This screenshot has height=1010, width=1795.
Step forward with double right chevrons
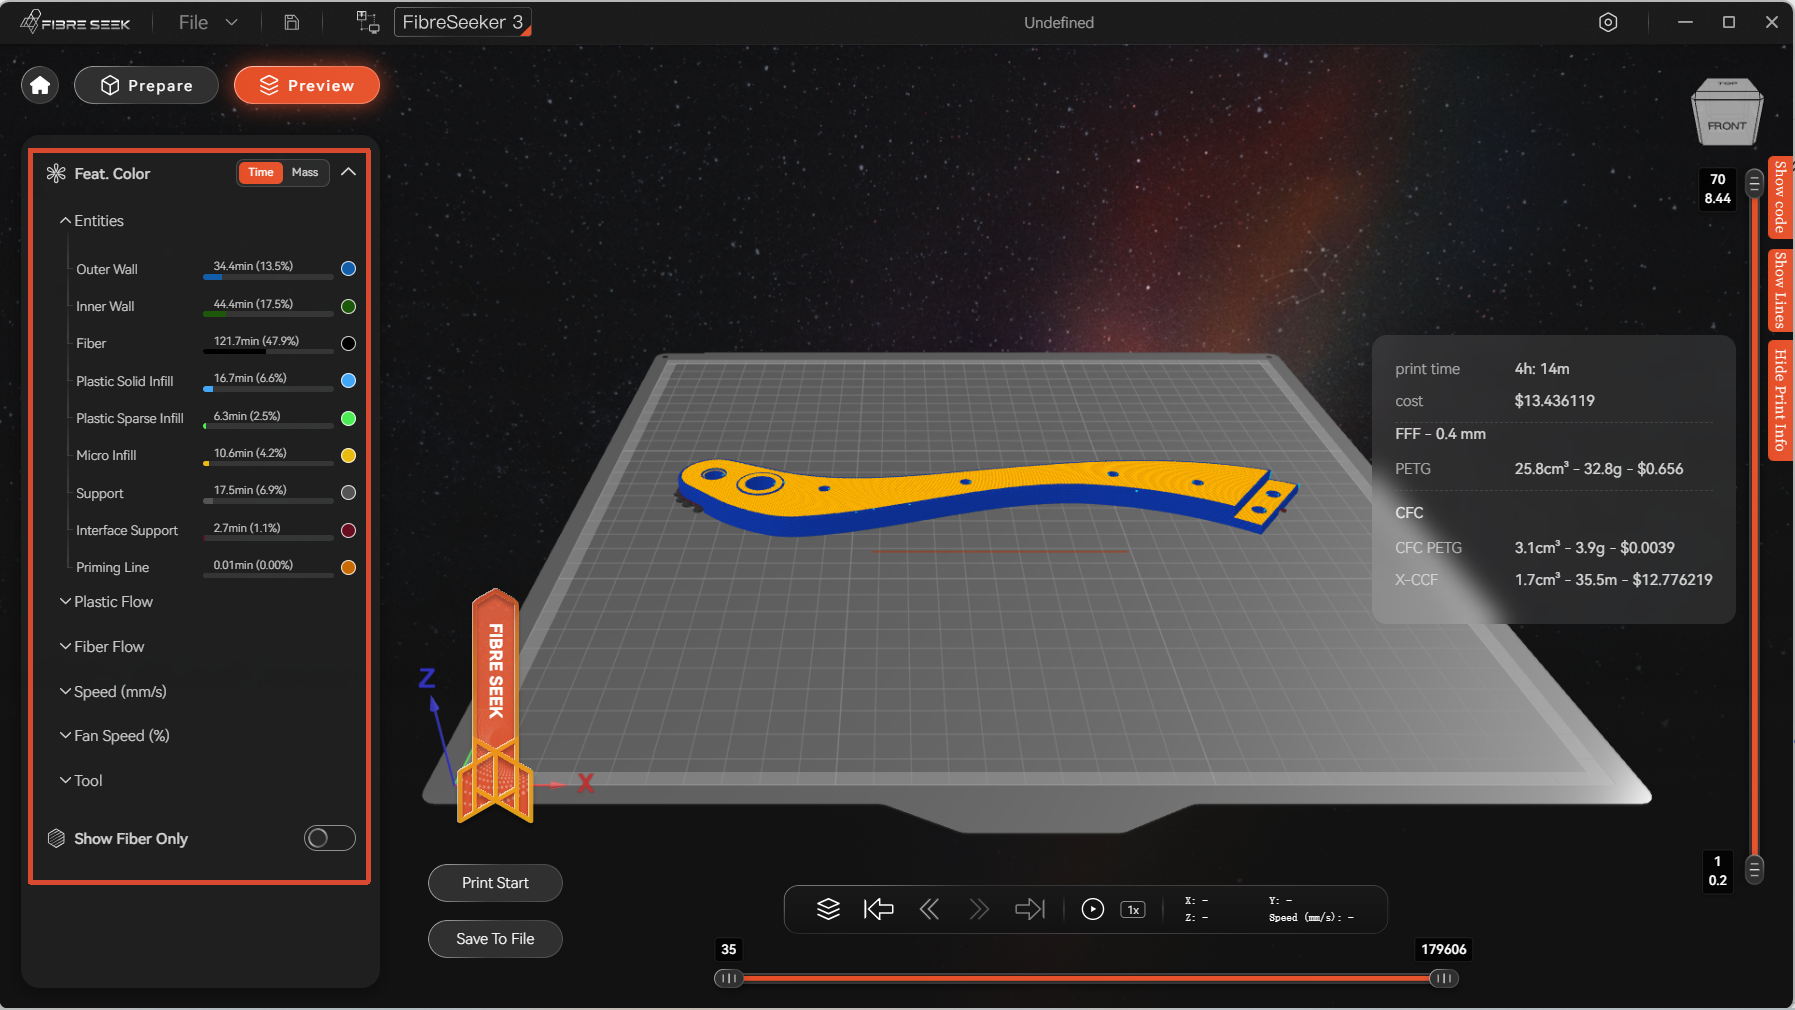coord(979,909)
